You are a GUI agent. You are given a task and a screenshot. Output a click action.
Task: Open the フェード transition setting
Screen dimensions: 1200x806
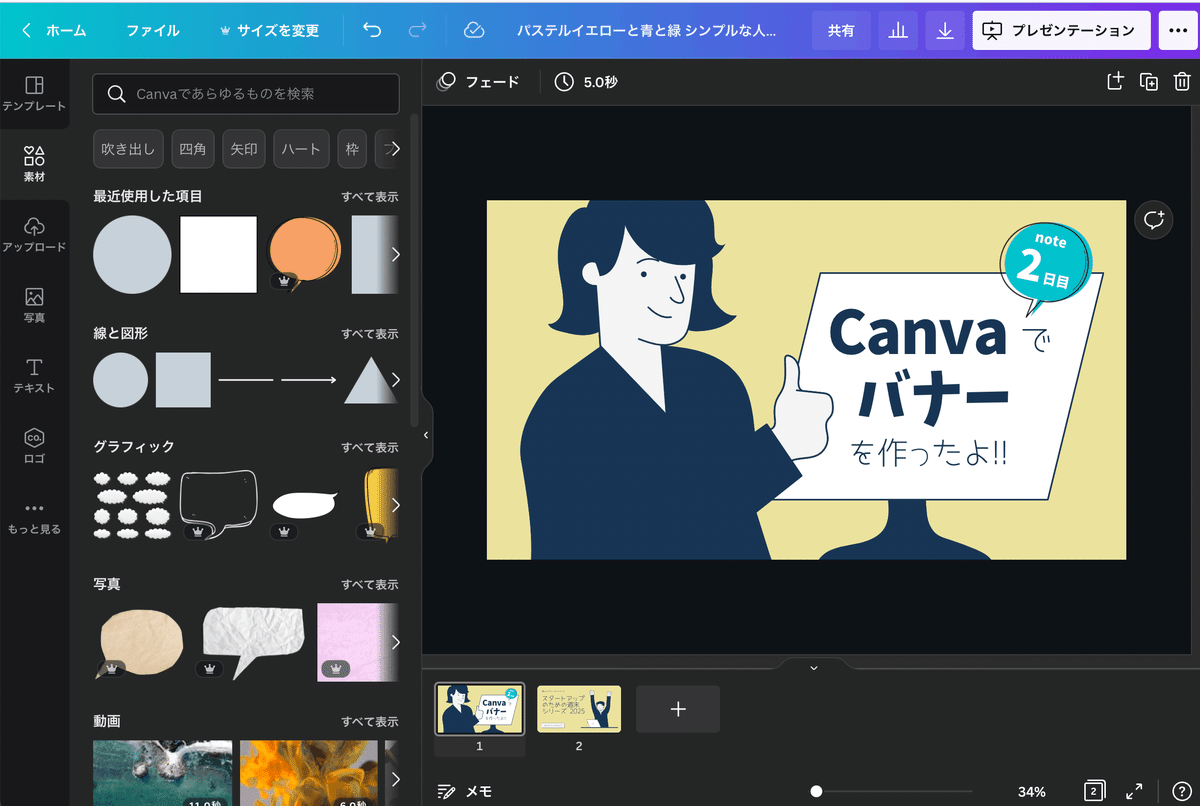click(x=479, y=82)
